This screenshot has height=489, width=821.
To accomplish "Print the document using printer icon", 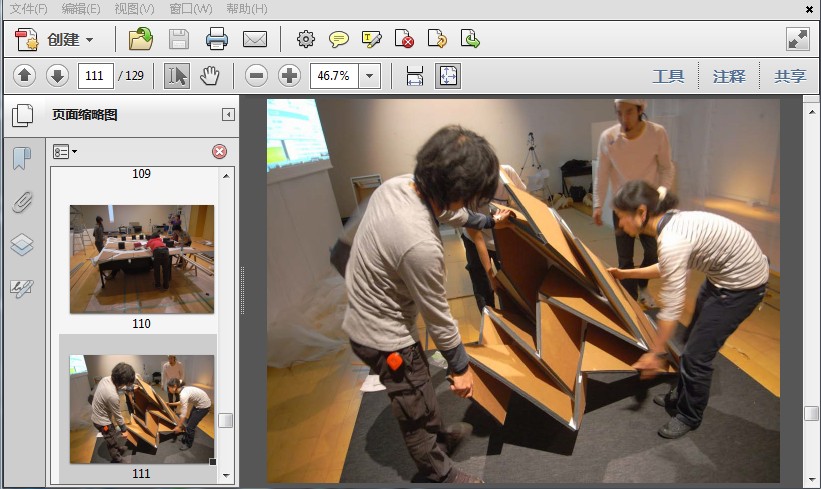I will coord(217,39).
